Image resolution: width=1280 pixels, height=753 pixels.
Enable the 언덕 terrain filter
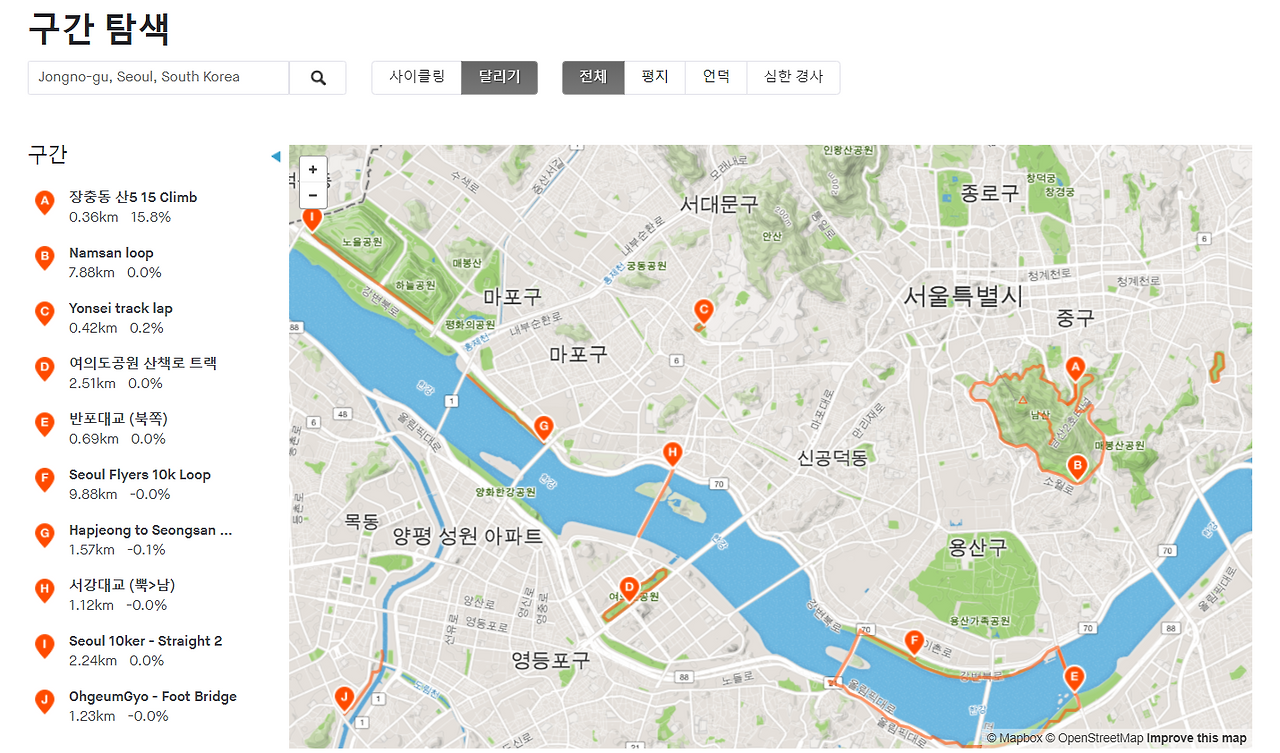[716, 77]
